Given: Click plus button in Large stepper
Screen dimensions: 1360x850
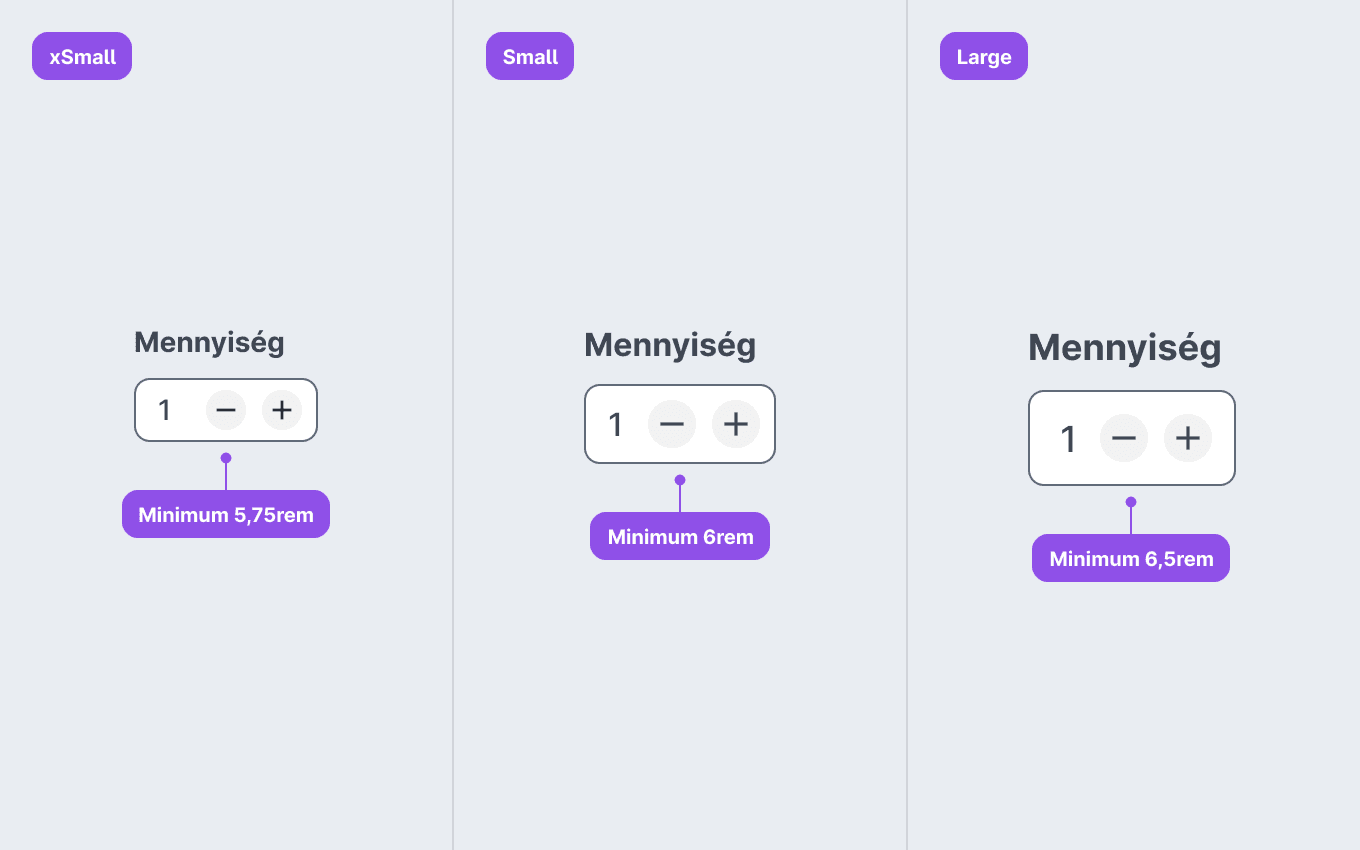Looking at the screenshot, I should [x=1188, y=438].
